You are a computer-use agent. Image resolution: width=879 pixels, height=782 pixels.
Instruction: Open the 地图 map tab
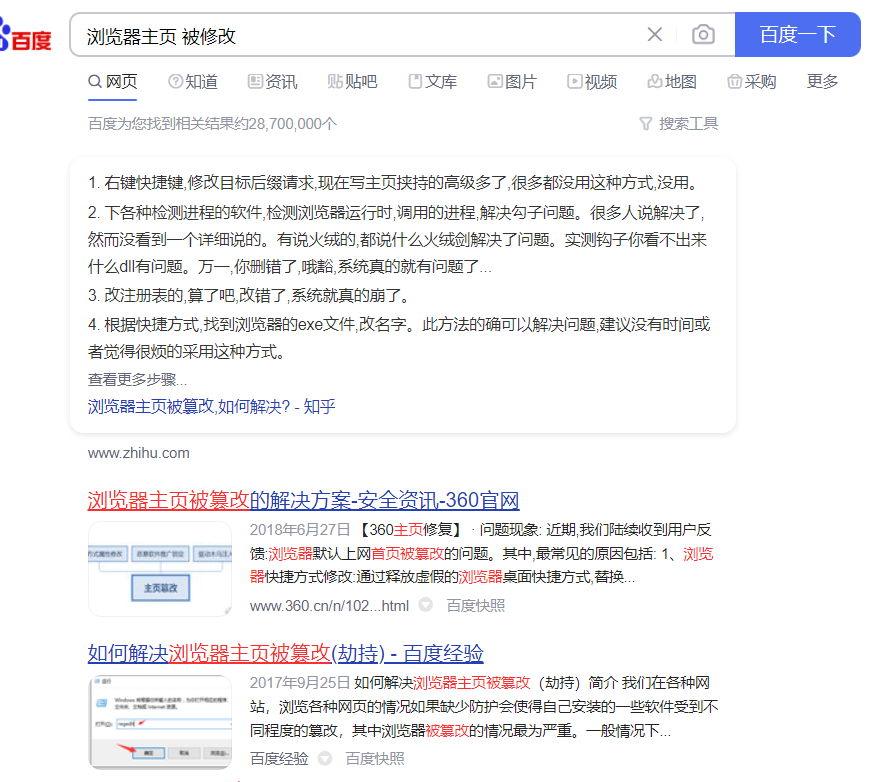(672, 82)
